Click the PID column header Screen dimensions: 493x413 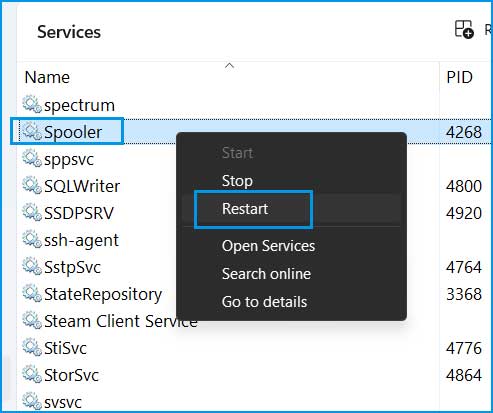[x=459, y=77]
